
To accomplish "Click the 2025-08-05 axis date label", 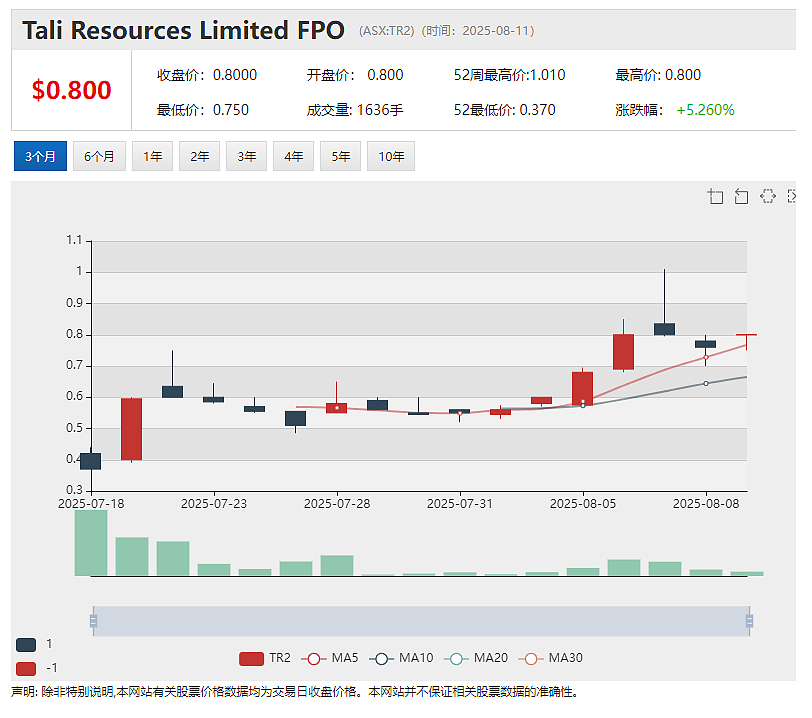I will (x=583, y=504).
